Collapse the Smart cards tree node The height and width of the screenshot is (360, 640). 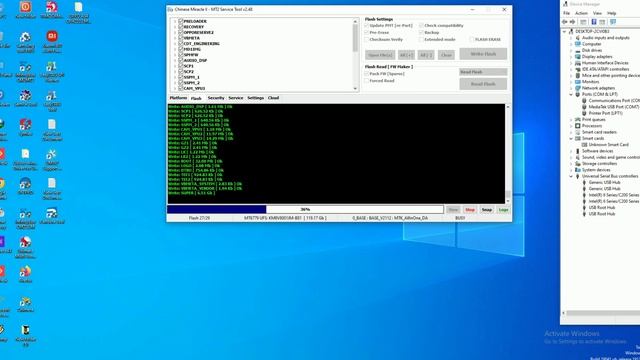tap(571, 138)
